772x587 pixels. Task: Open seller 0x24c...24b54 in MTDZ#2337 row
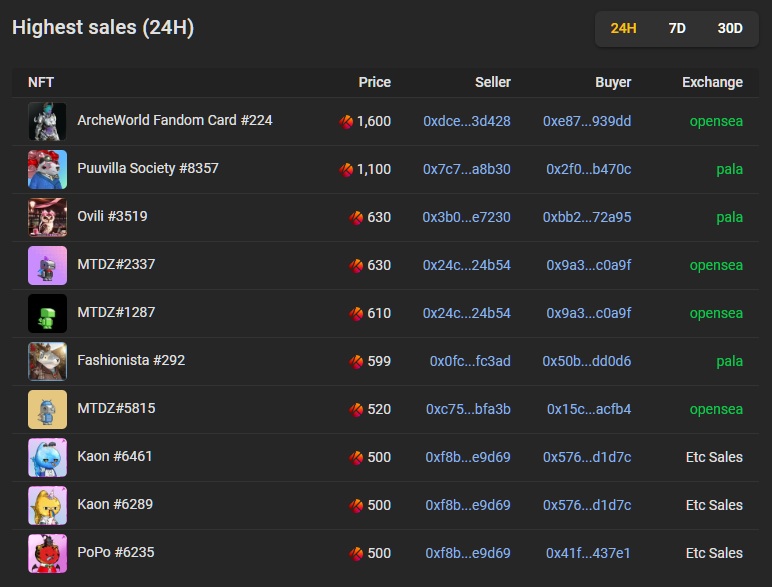tap(467, 265)
